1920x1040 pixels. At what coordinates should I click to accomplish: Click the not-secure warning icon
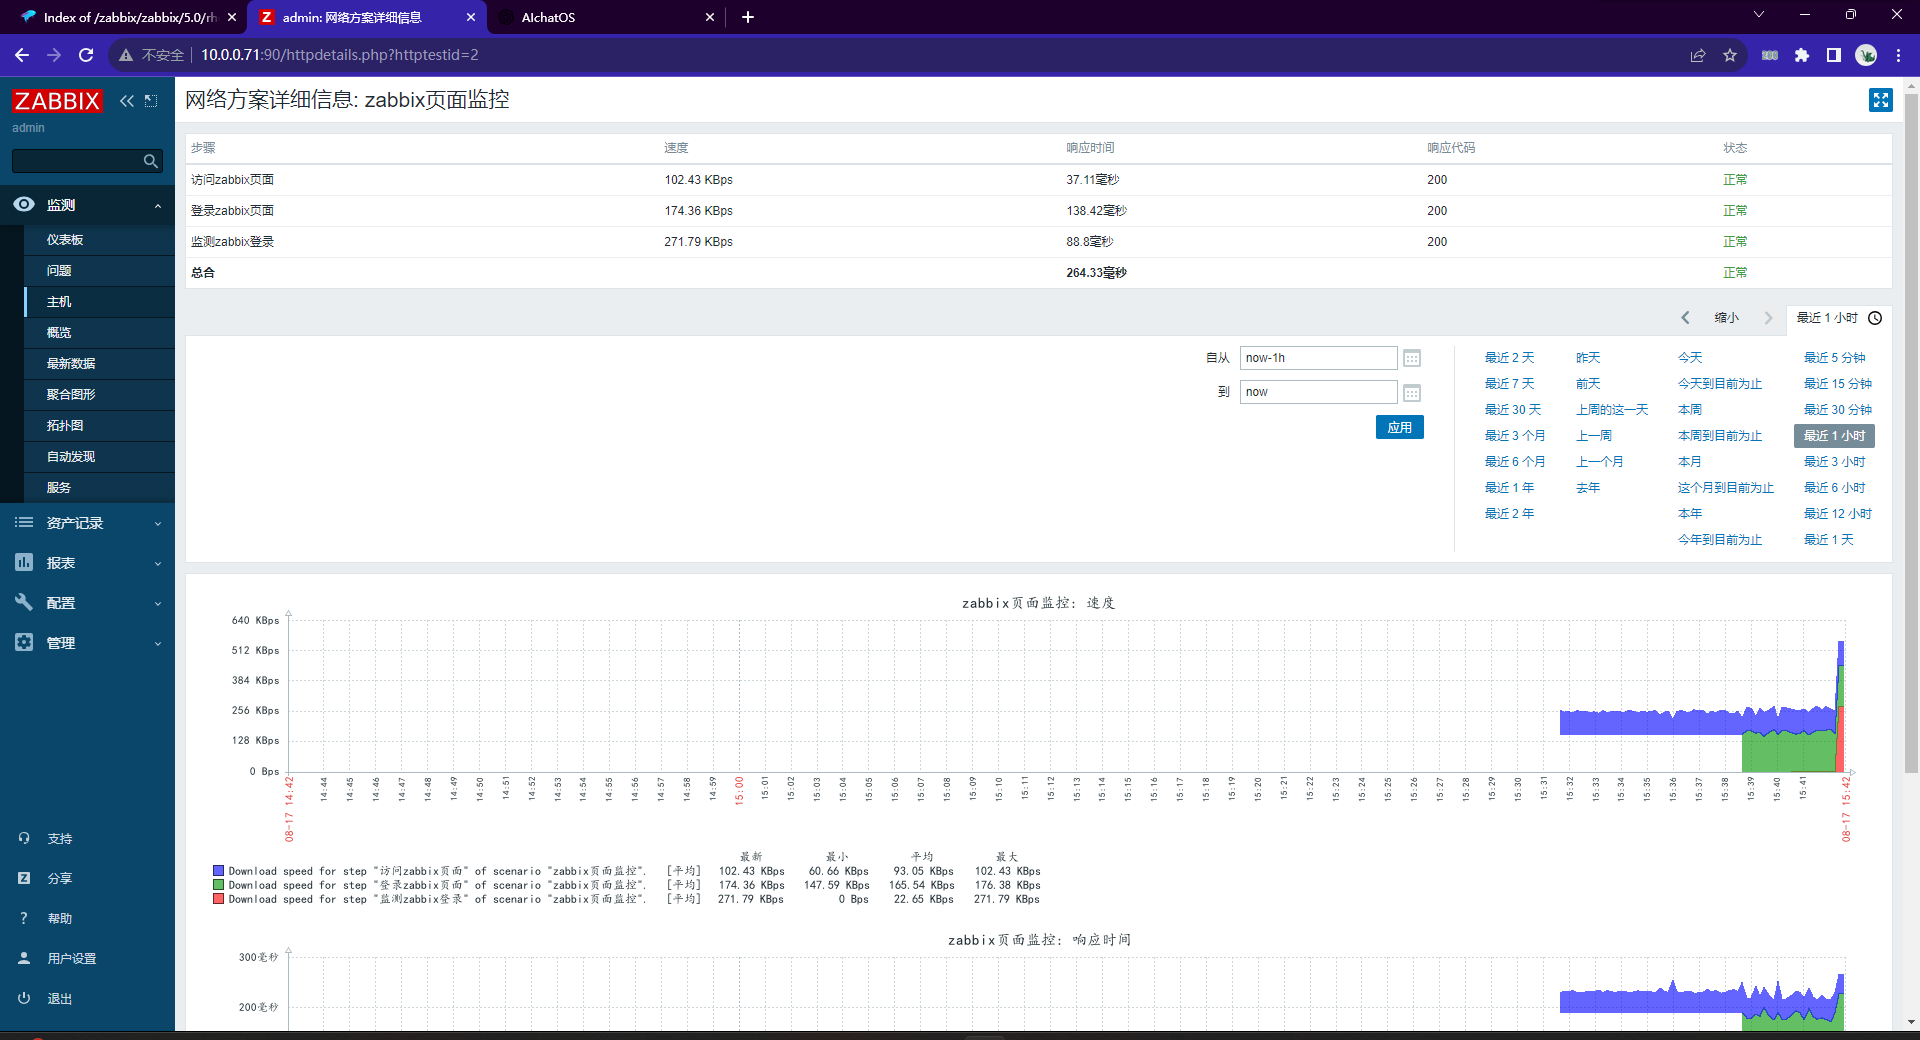click(126, 55)
